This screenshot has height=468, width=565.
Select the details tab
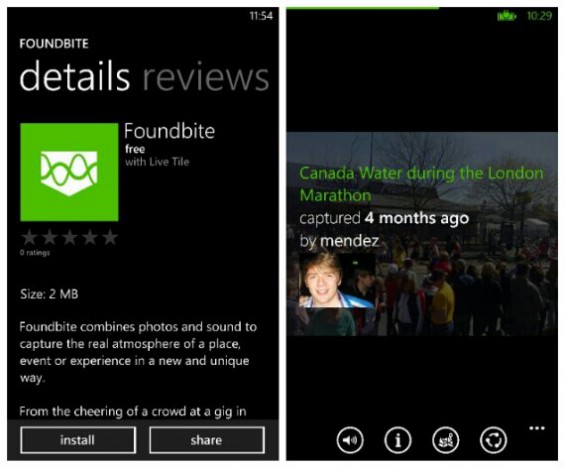pyautogui.click(x=75, y=75)
